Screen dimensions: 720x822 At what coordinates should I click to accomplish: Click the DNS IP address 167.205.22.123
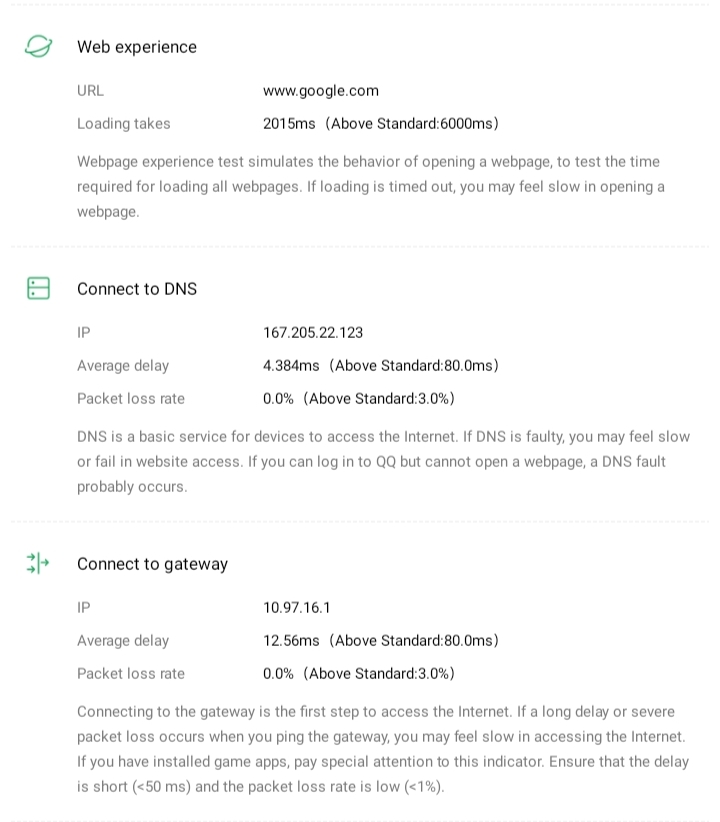[x=313, y=333]
